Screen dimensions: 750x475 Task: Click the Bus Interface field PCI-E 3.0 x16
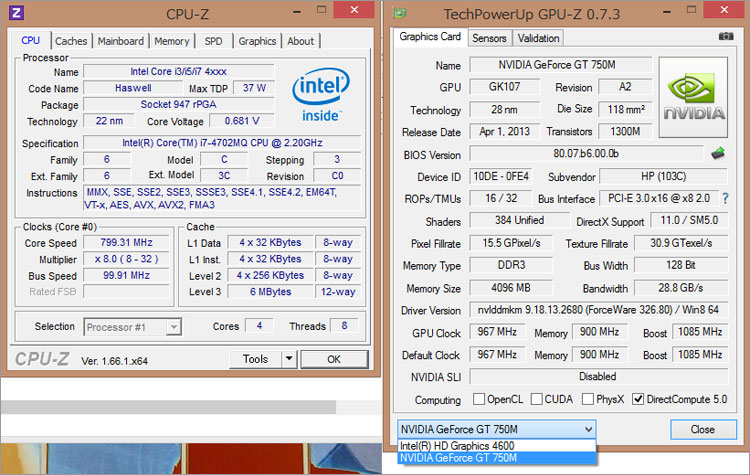click(x=659, y=199)
